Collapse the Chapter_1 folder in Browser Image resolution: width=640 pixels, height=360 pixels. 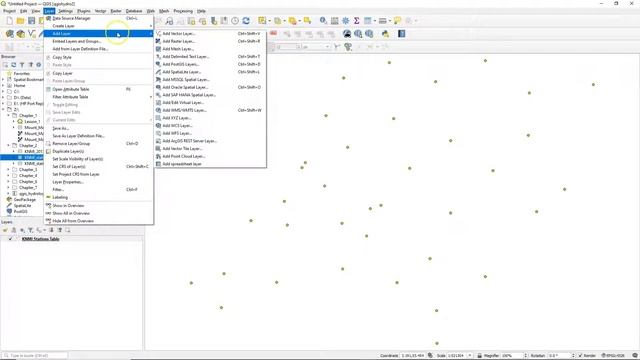[9, 116]
